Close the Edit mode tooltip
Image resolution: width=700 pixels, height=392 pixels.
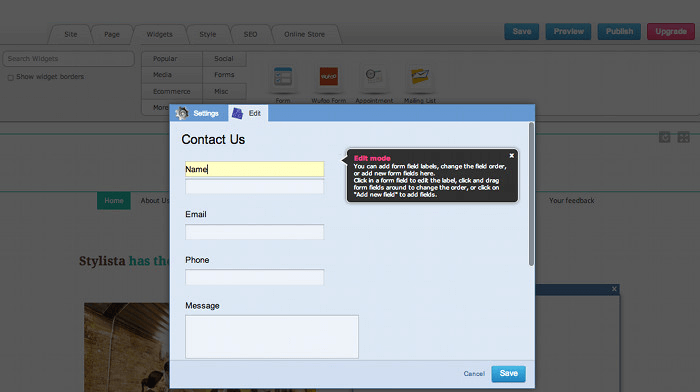(x=512, y=155)
